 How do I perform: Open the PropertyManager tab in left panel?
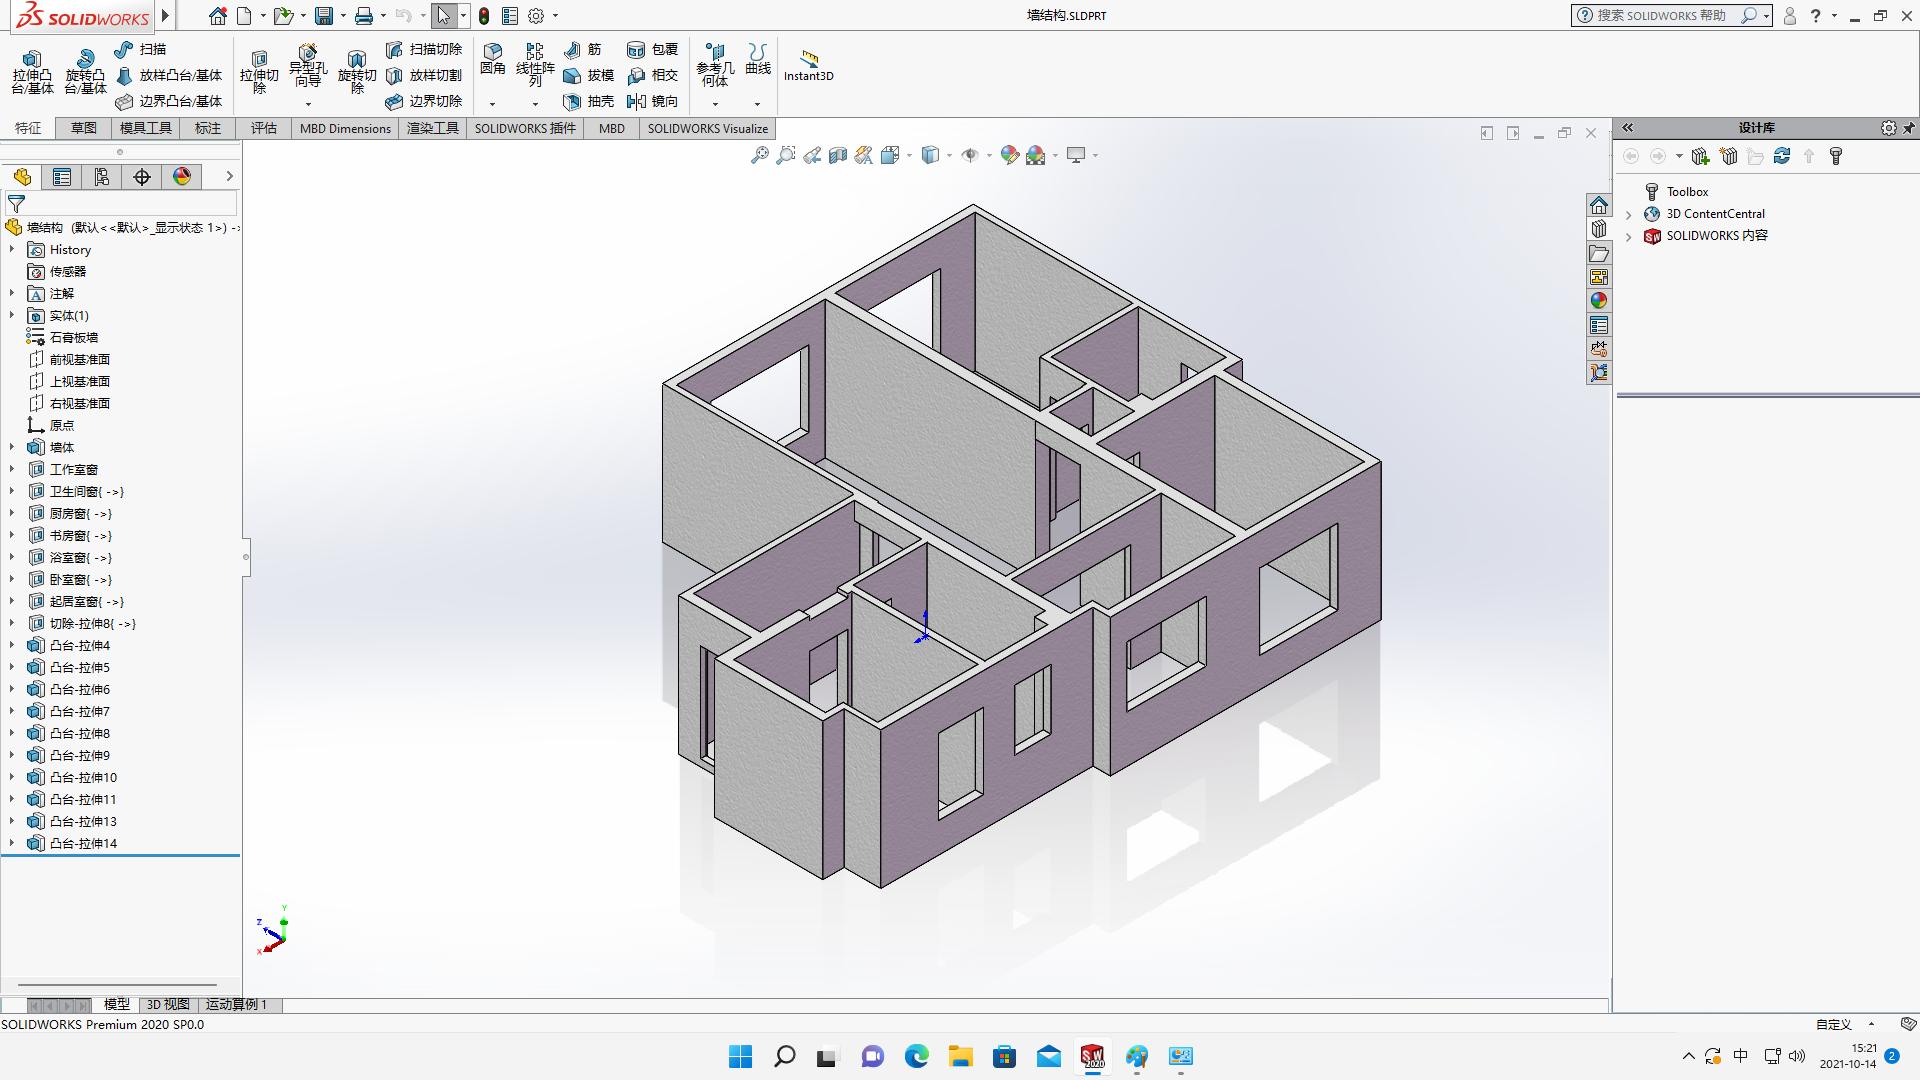pyautogui.click(x=62, y=177)
